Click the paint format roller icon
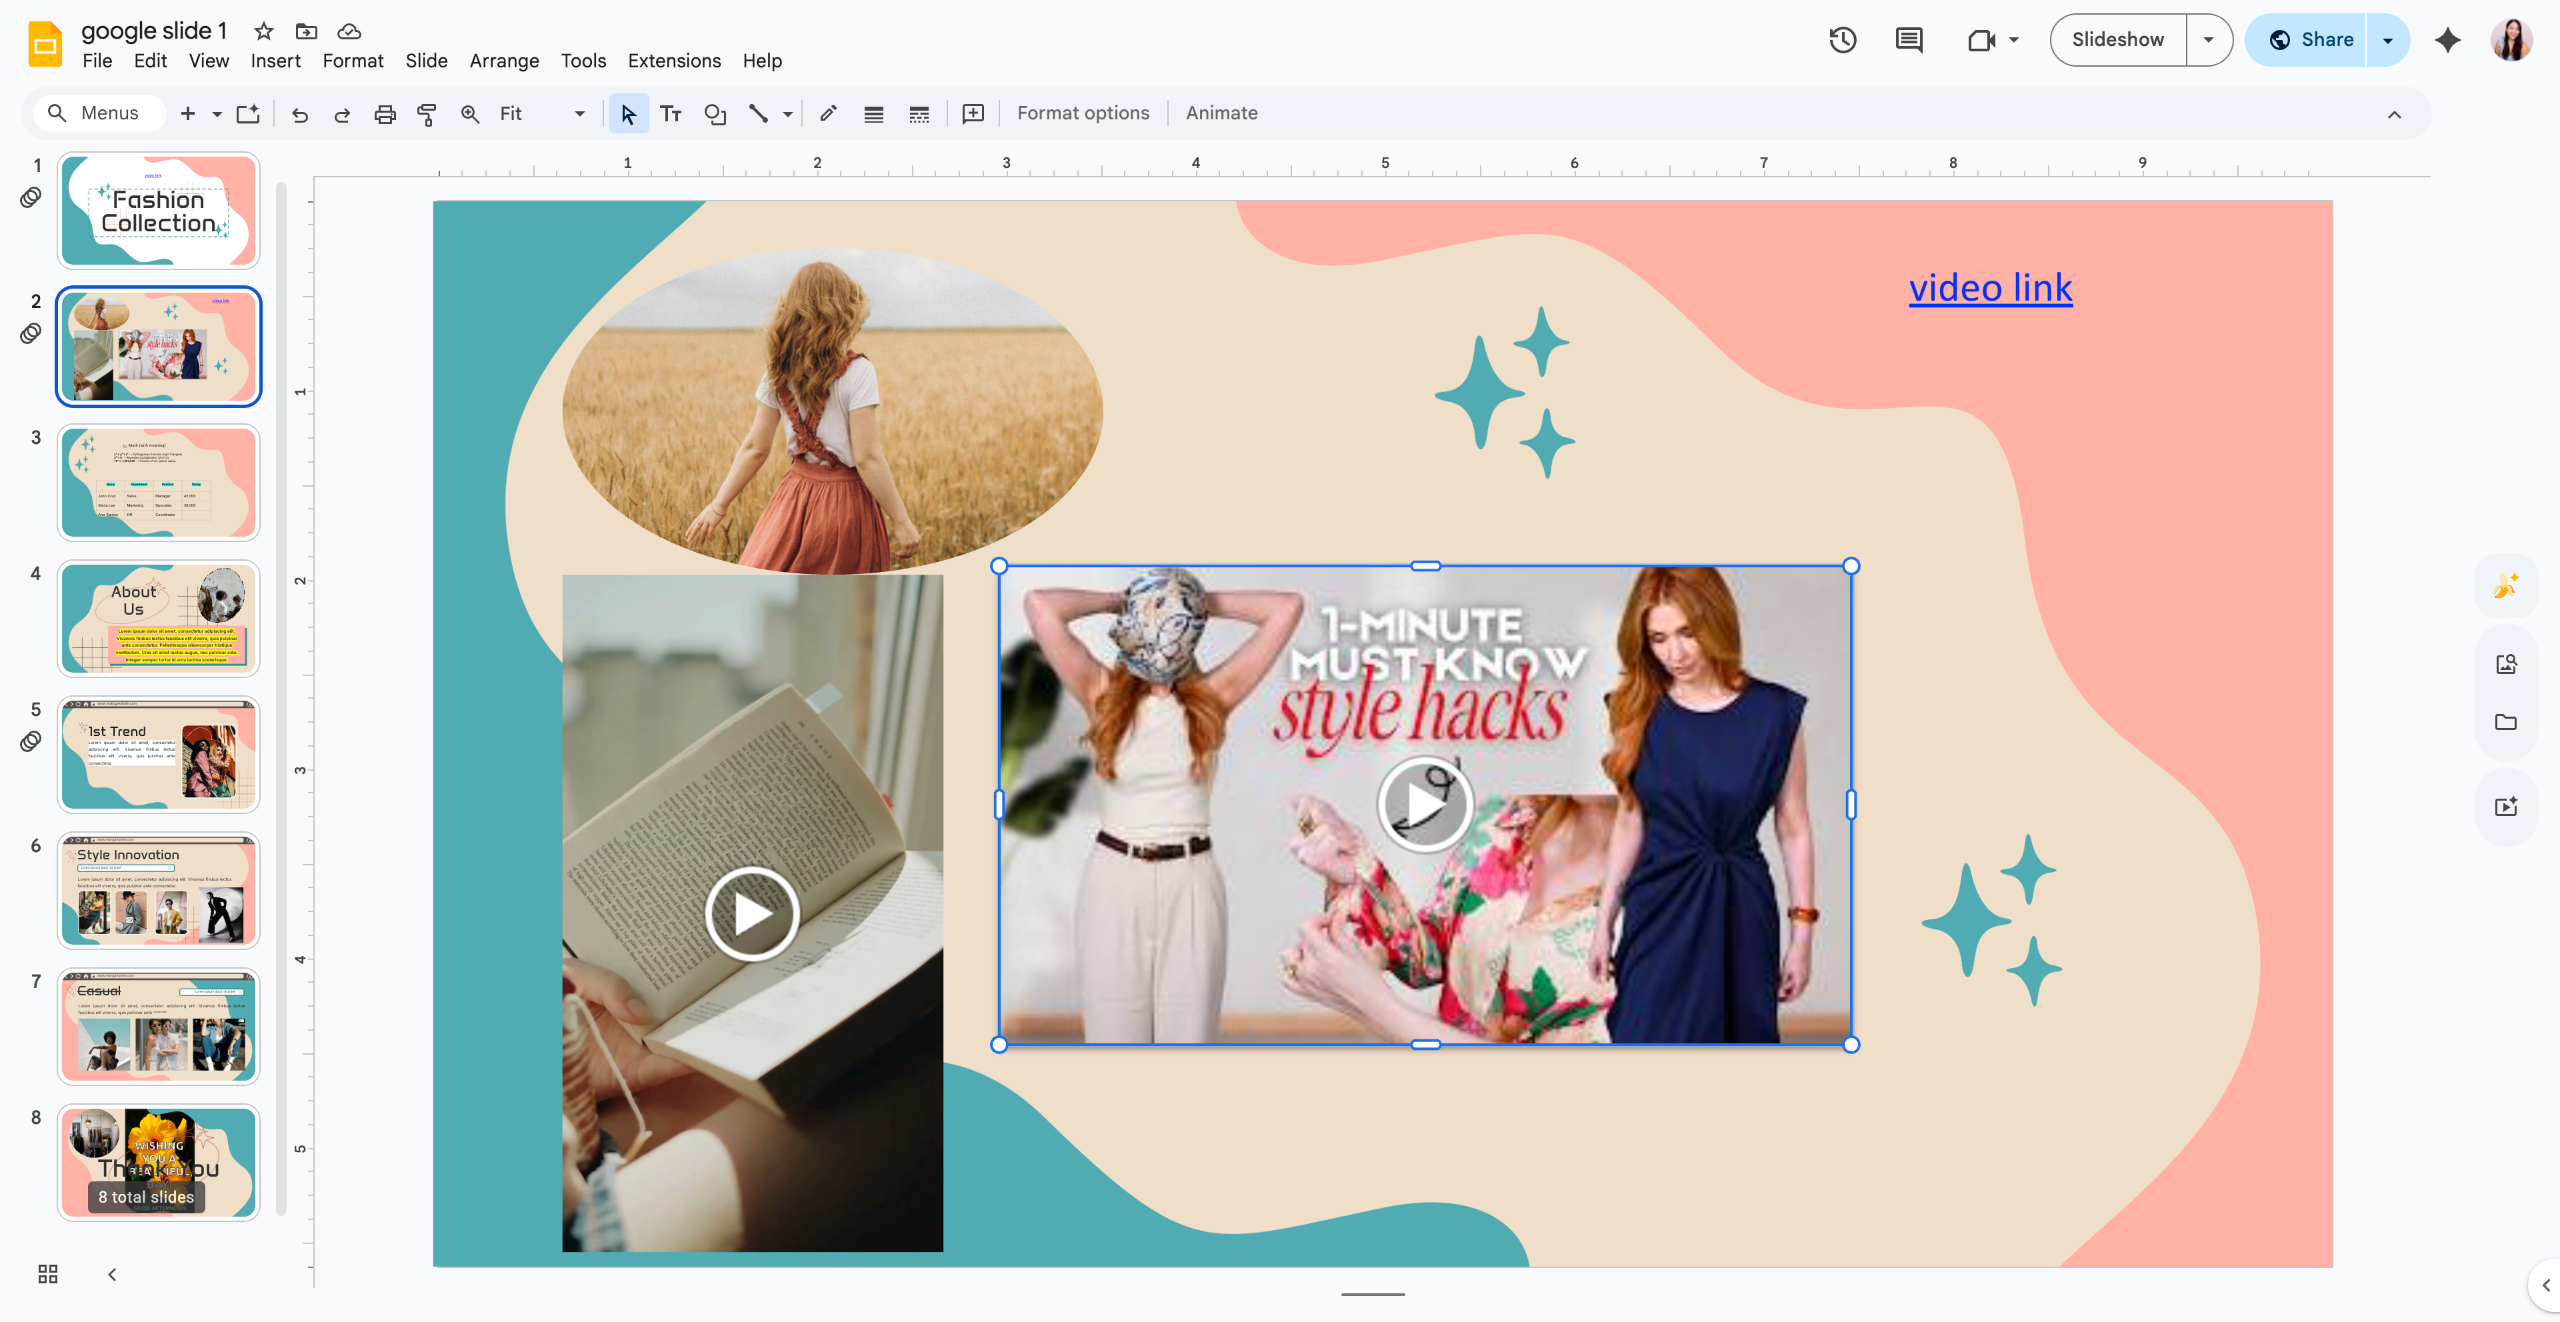2560x1322 pixels. point(427,114)
